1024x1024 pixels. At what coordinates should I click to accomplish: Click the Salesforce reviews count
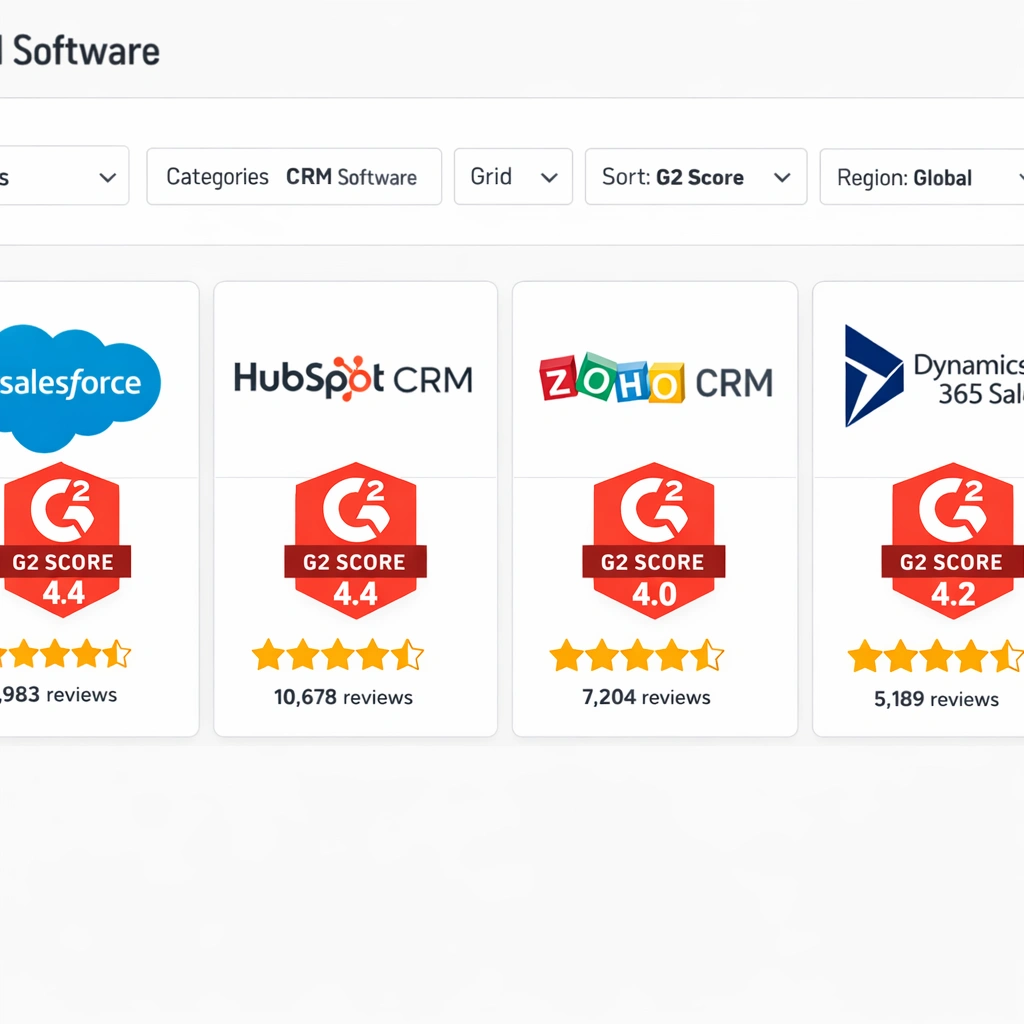click(x=58, y=694)
